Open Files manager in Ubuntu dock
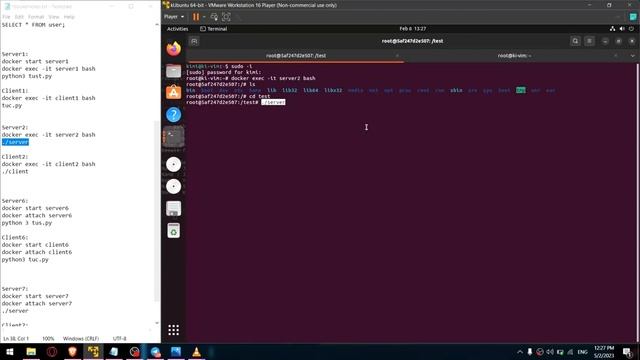The image size is (640, 360). (173, 71)
